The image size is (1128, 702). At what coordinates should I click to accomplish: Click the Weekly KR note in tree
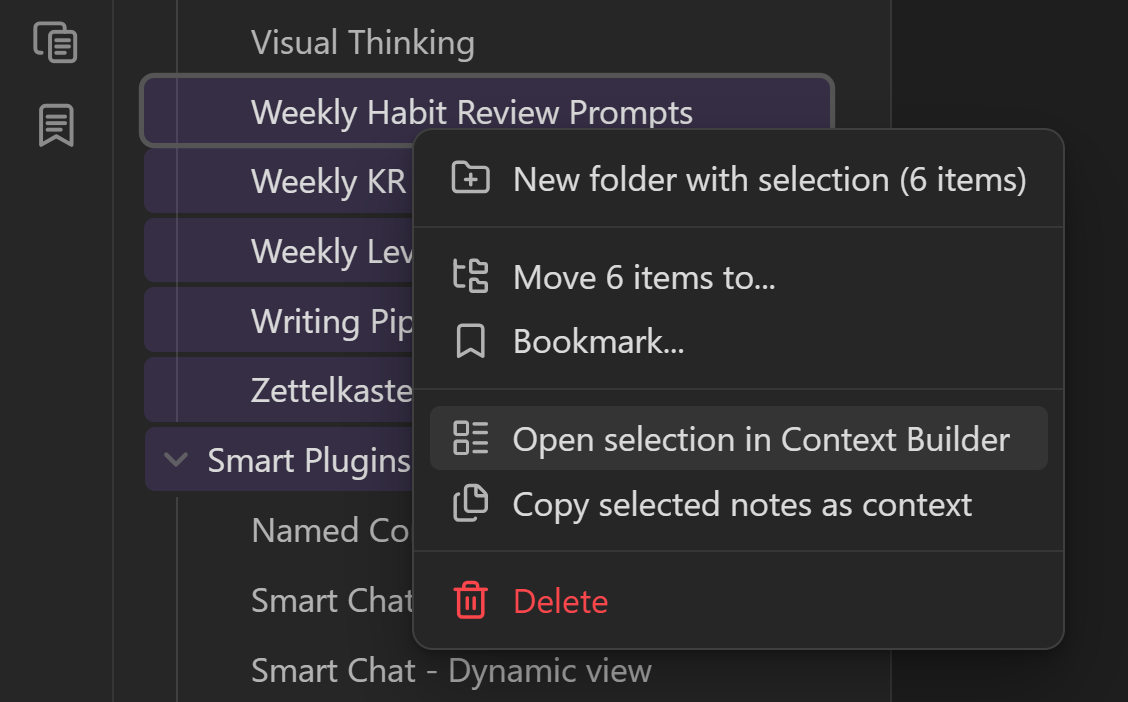[x=328, y=181]
